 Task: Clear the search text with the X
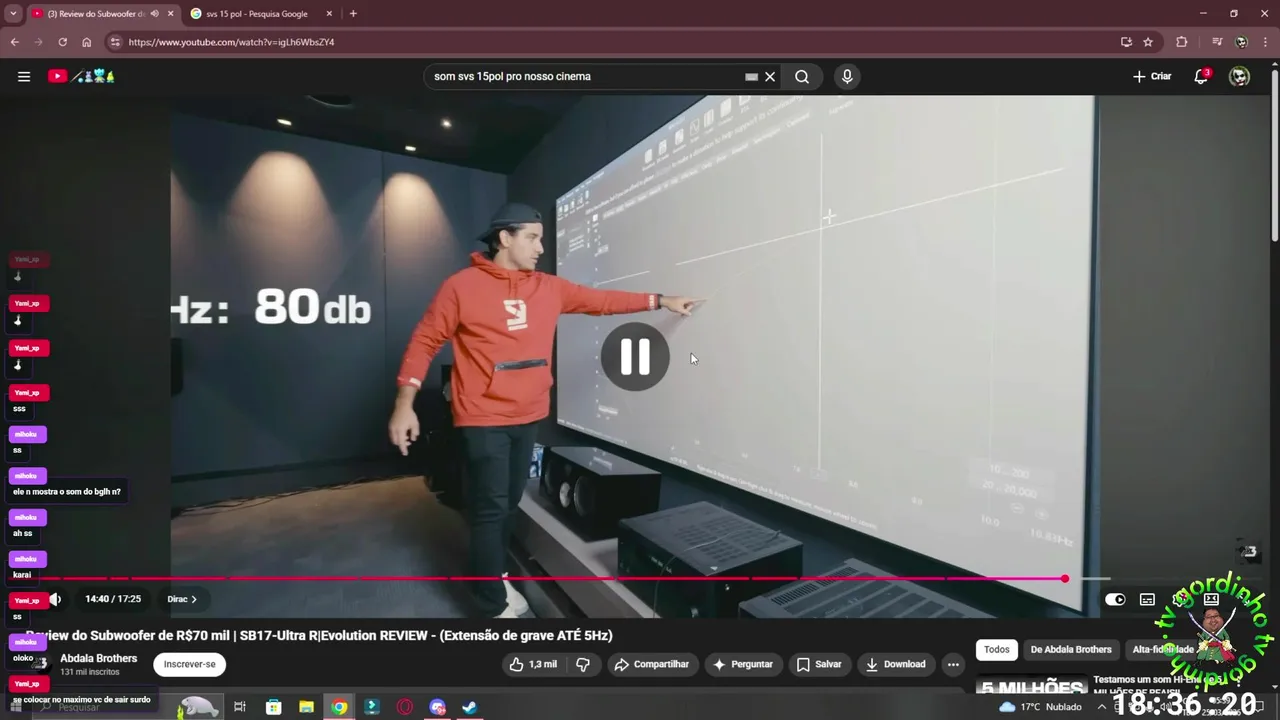[x=770, y=76]
